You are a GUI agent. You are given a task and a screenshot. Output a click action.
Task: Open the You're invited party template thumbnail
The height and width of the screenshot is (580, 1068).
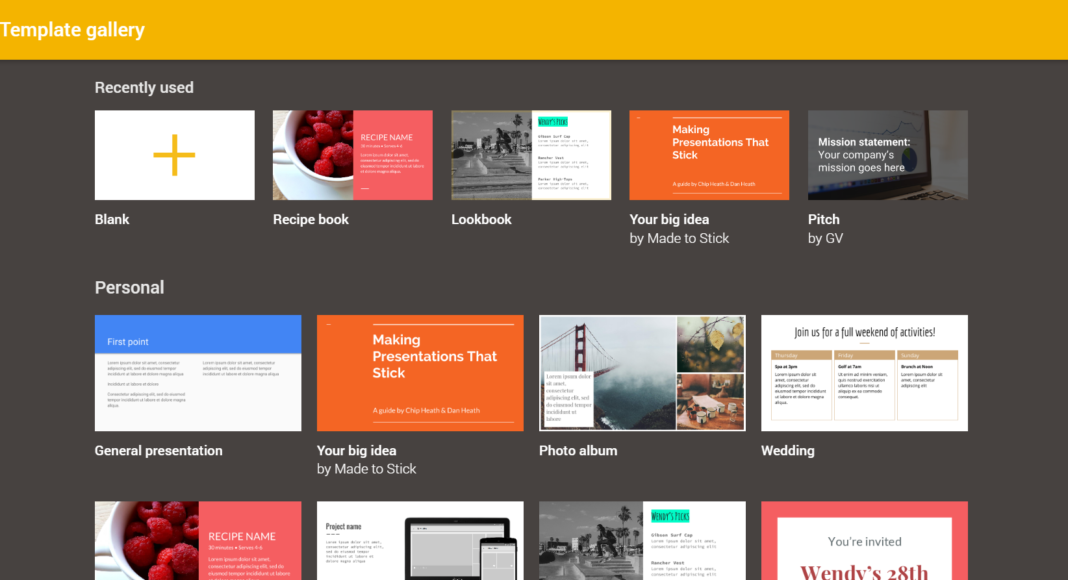864,541
